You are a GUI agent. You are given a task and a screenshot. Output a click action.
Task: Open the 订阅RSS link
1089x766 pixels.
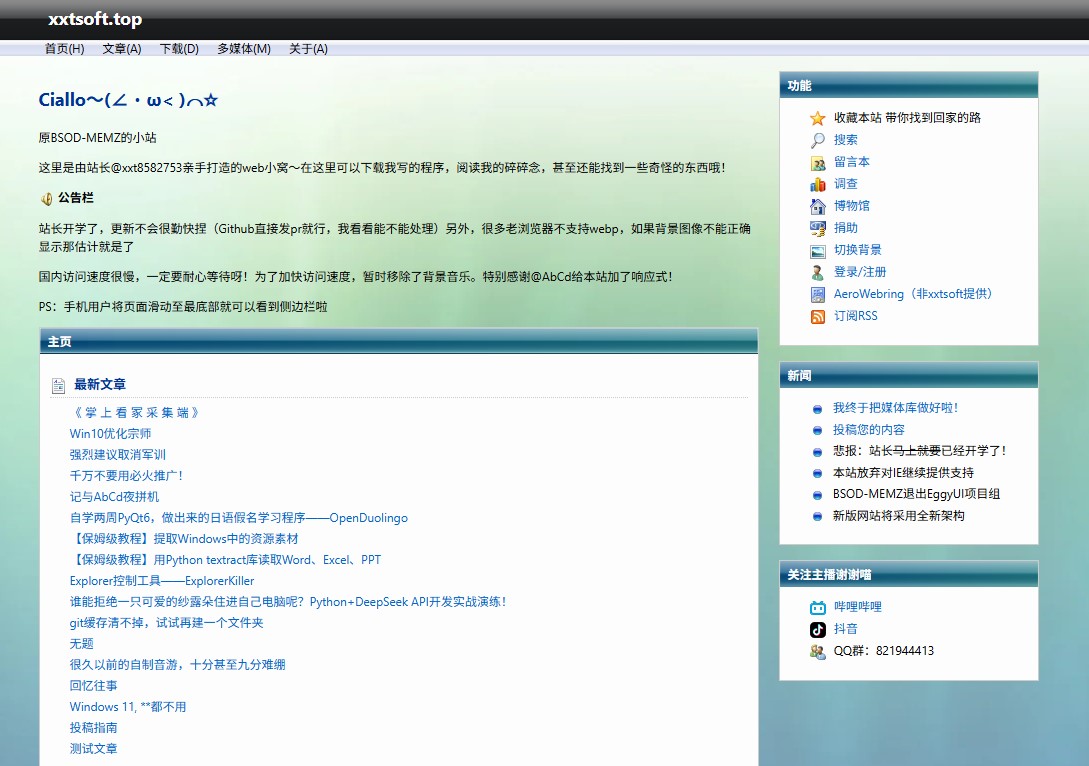point(856,315)
